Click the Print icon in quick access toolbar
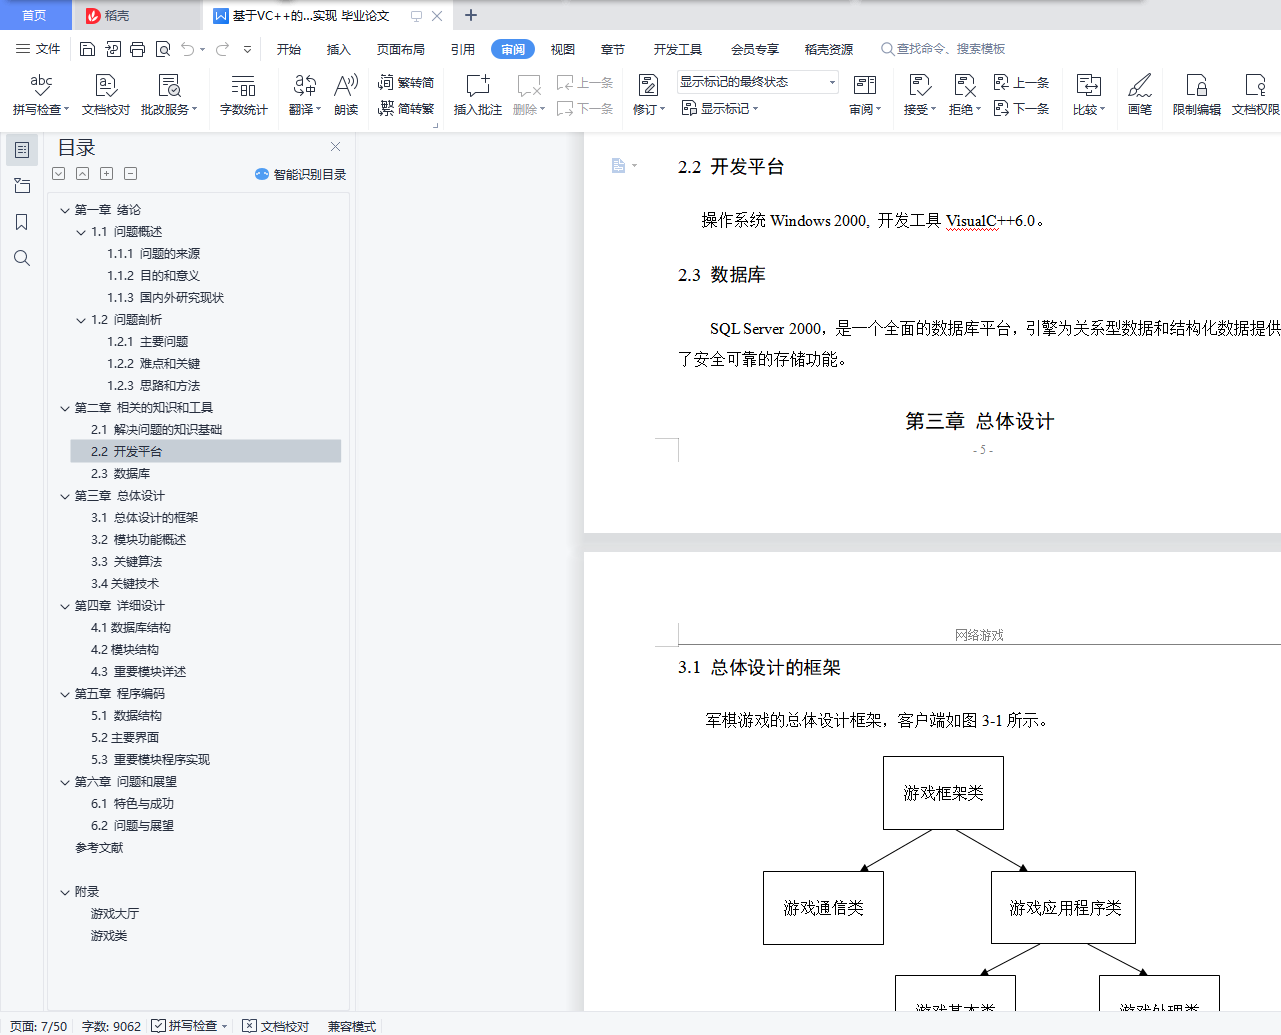Viewport: 1281px width, 1035px height. (x=137, y=49)
